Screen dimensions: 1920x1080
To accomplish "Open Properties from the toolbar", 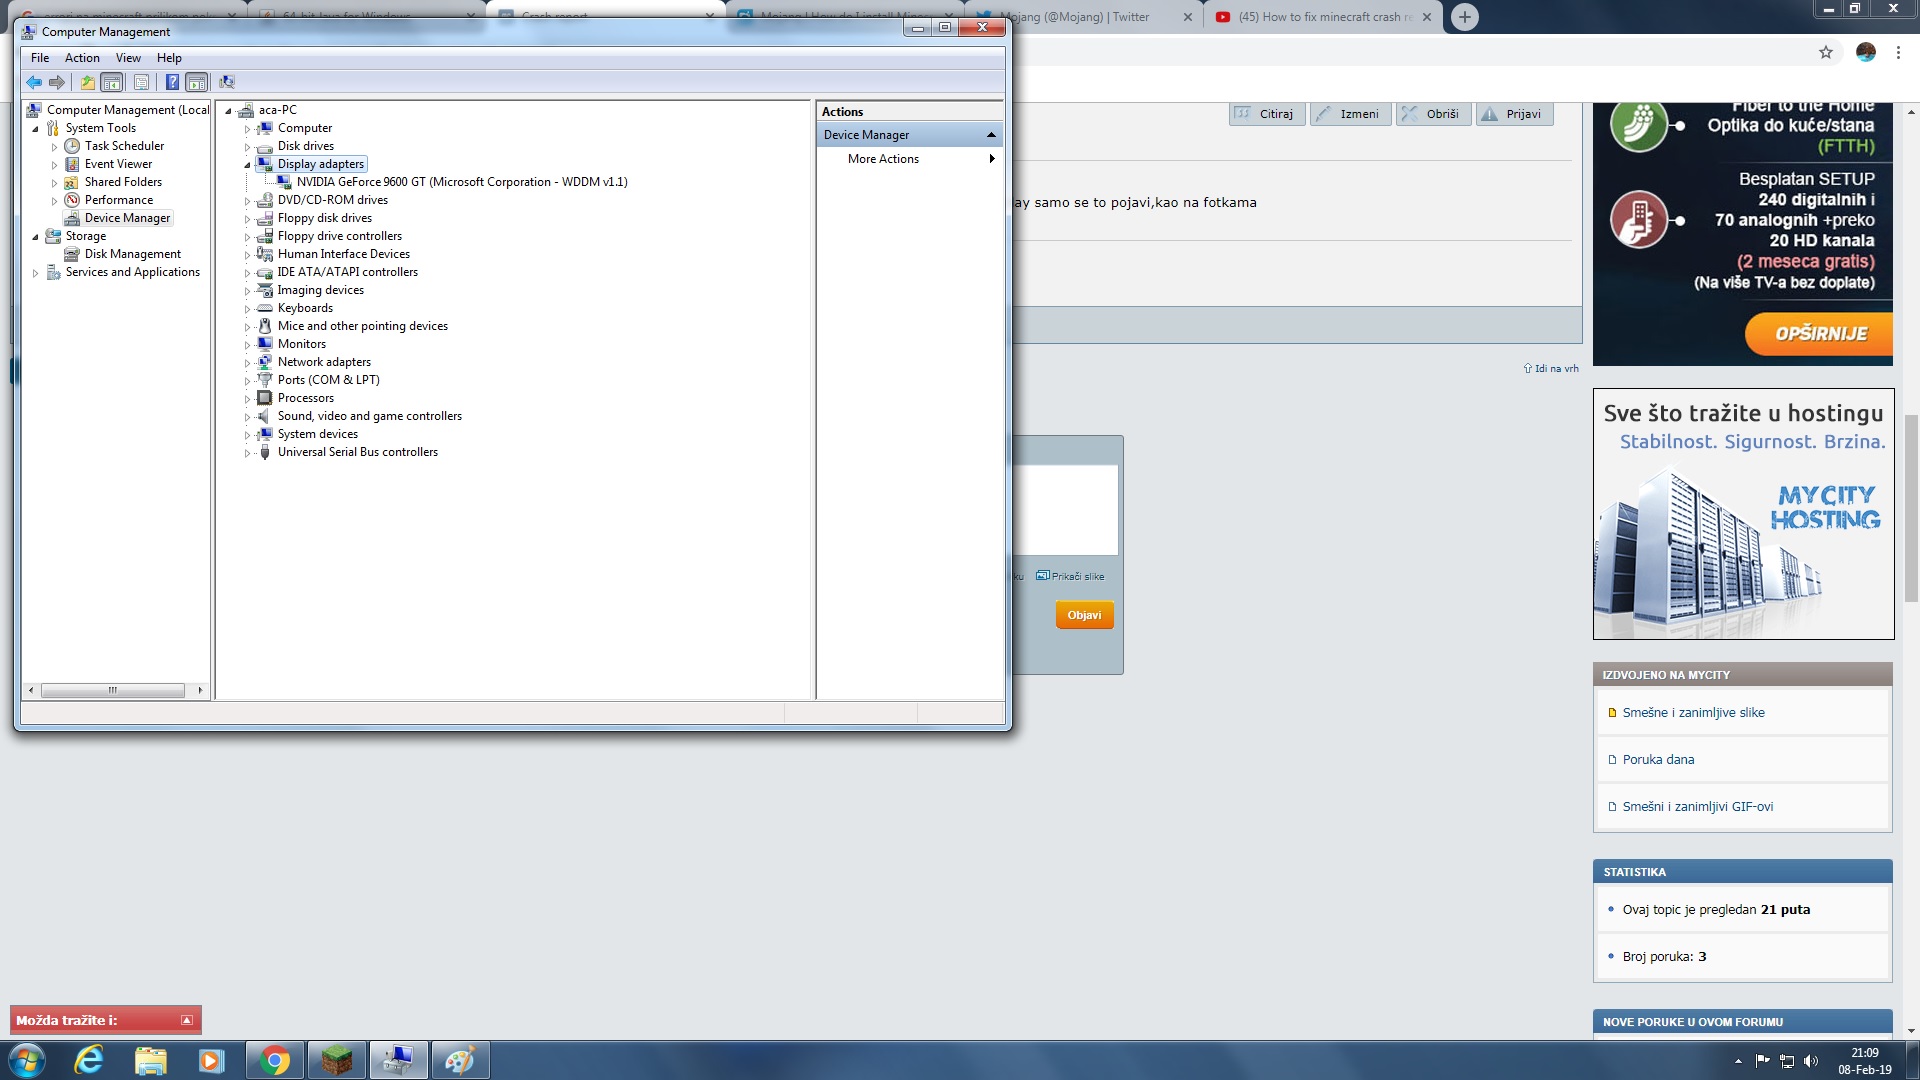I will (141, 82).
